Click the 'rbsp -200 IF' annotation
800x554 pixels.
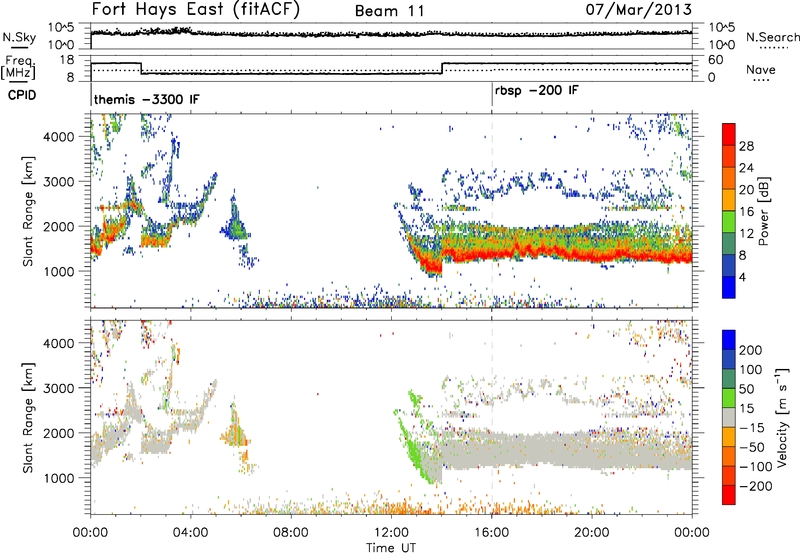[x=537, y=90]
